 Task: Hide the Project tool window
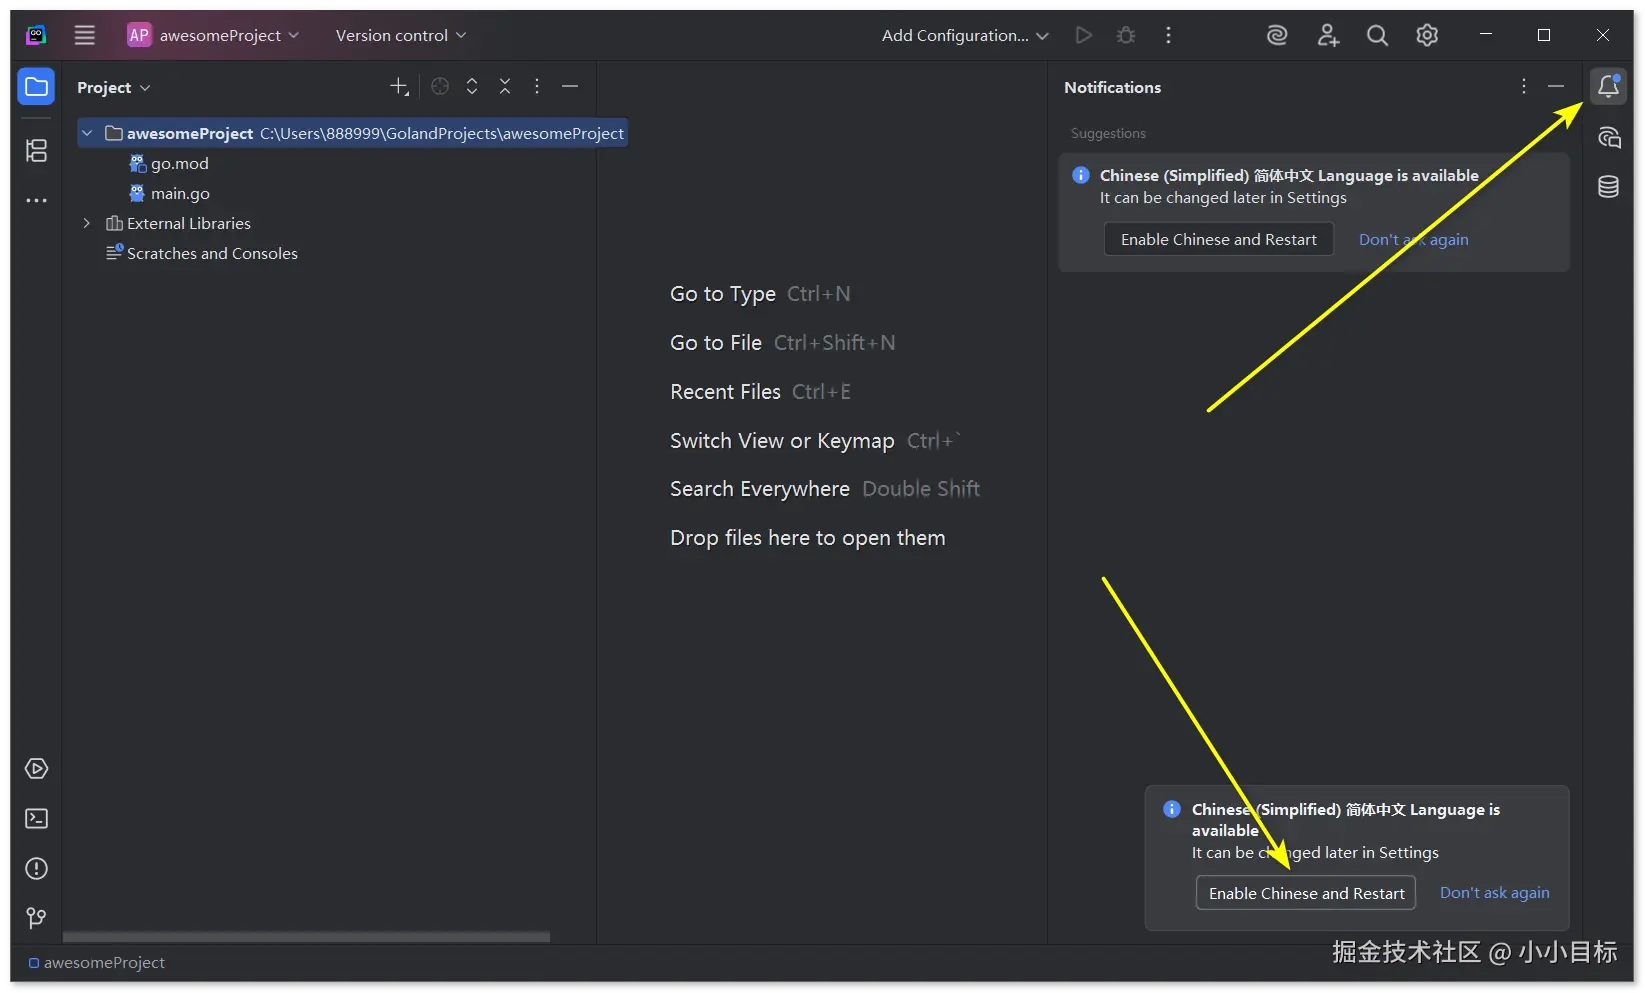pos(570,87)
